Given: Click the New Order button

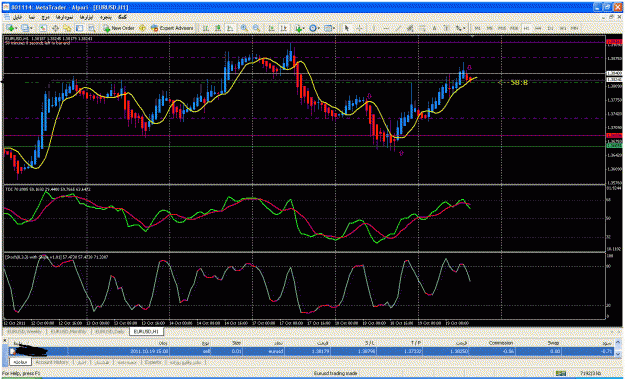Looking at the screenshot, I should pos(119,28).
